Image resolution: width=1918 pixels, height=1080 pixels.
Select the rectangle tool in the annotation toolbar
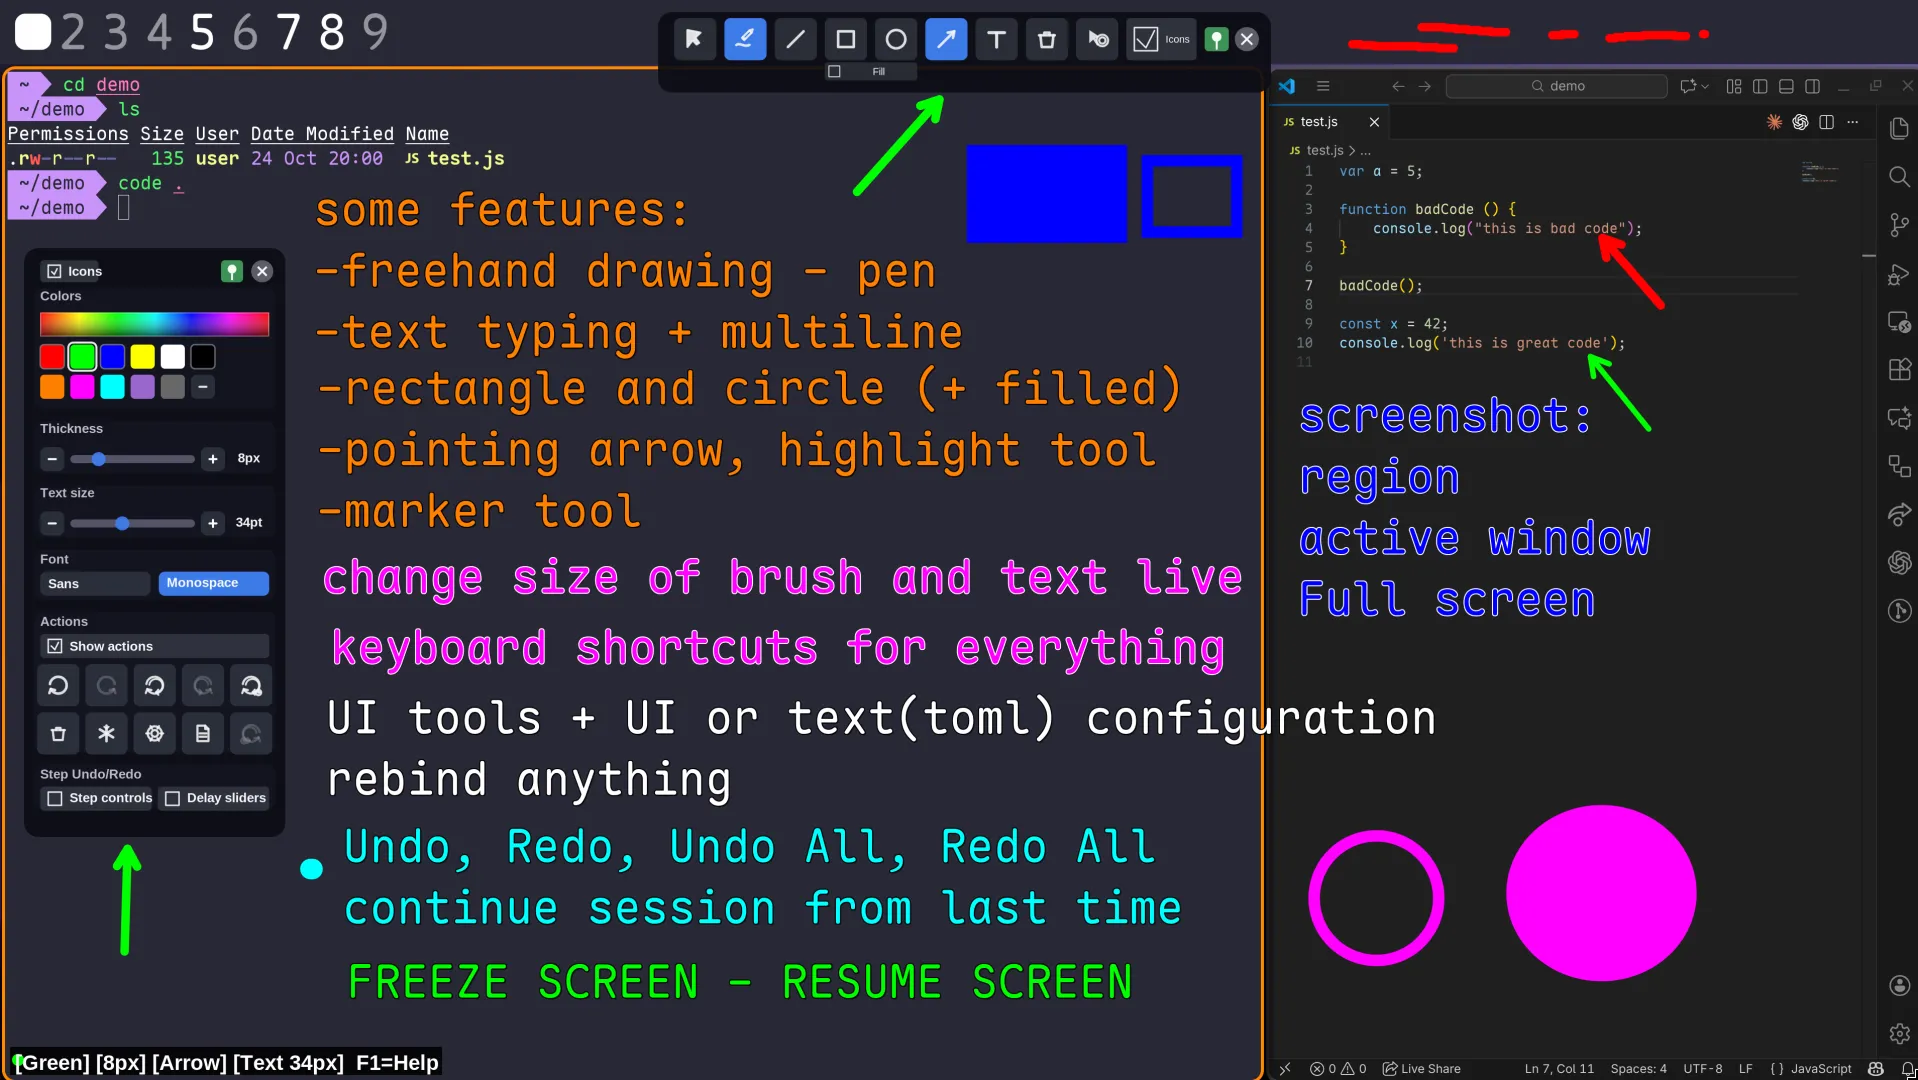845,39
